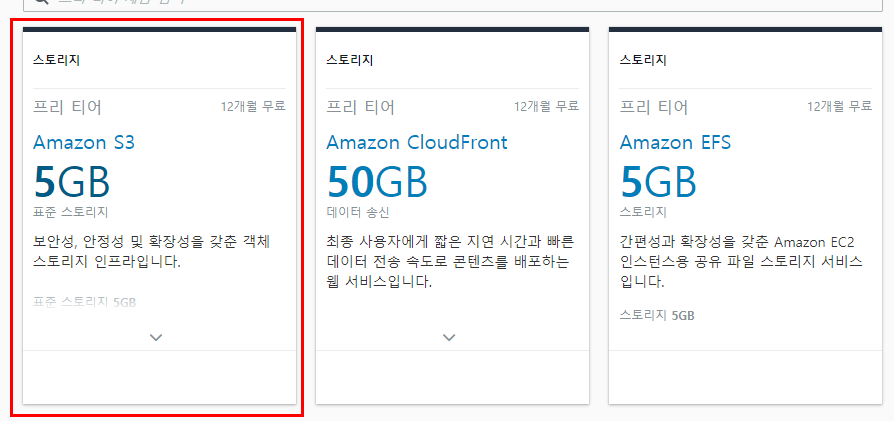Click the large 5GB figure under Amazon EFS
The width and height of the screenshot is (894, 421).
[x=658, y=181]
